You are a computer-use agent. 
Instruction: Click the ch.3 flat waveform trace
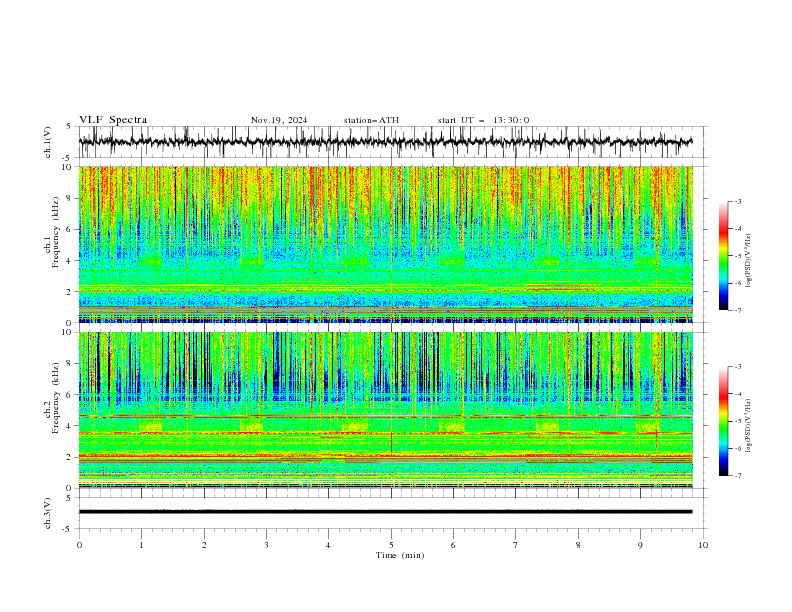(x=385, y=512)
